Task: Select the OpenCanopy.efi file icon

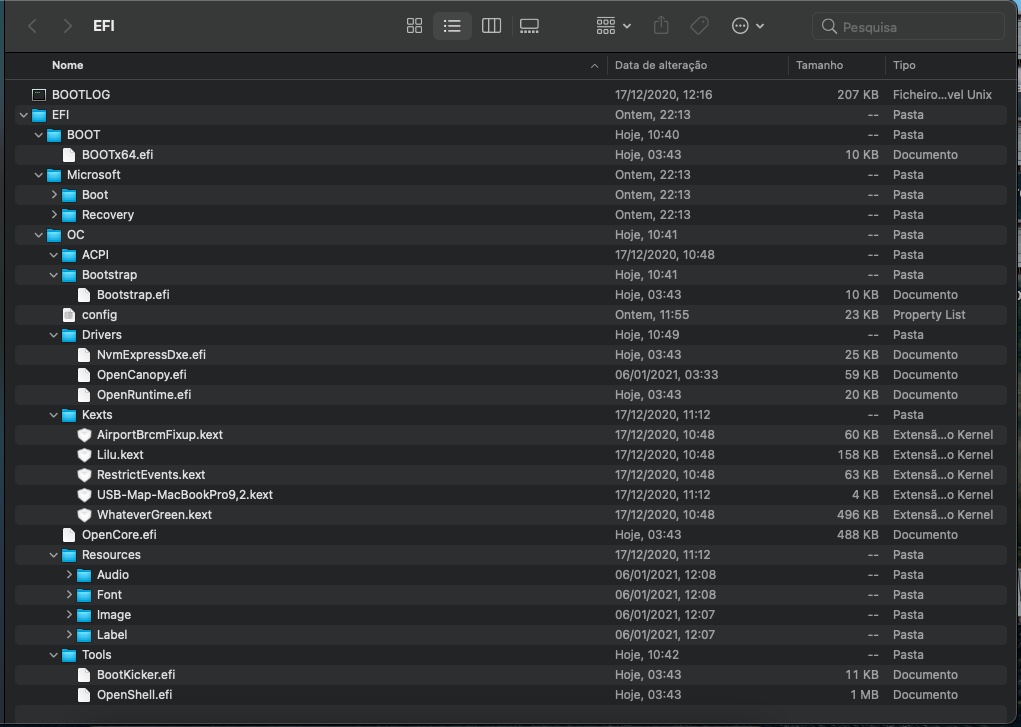Action: 83,375
